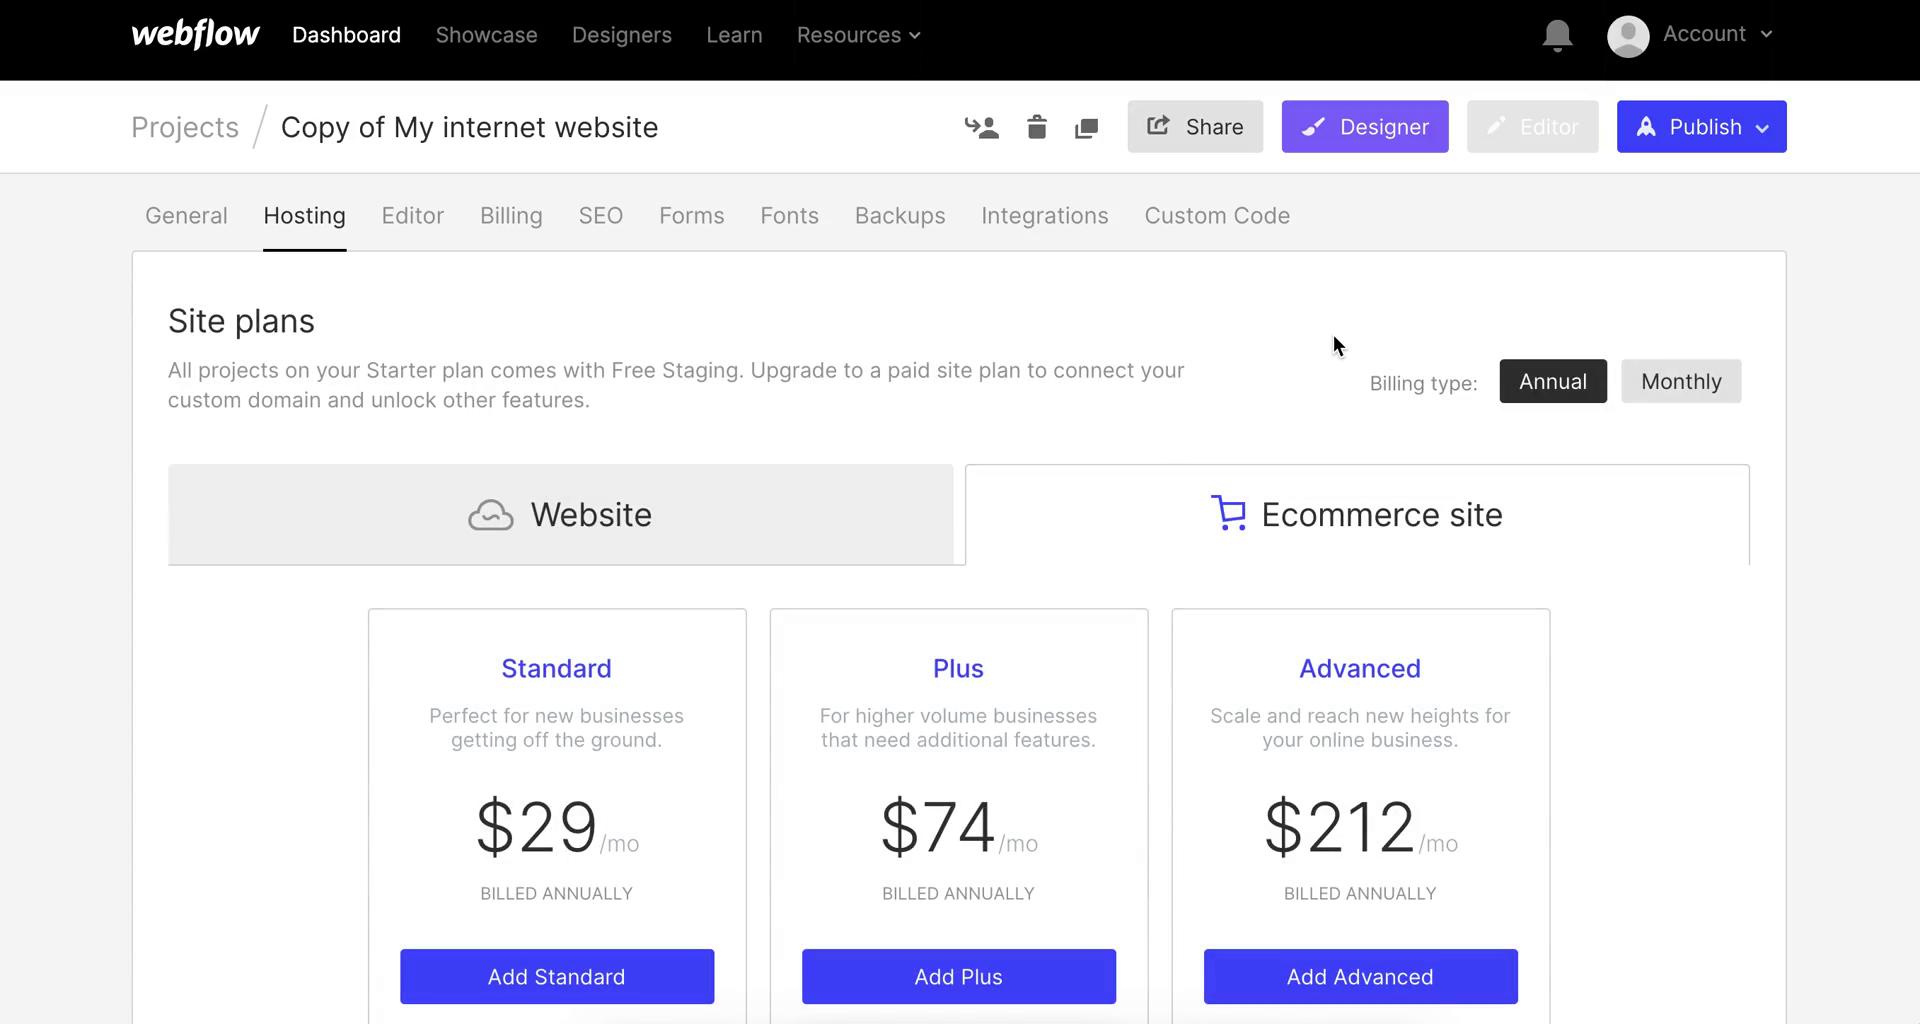
Task: Click 'Scale and reach new heights' description
Action: [x=1360, y=728]
